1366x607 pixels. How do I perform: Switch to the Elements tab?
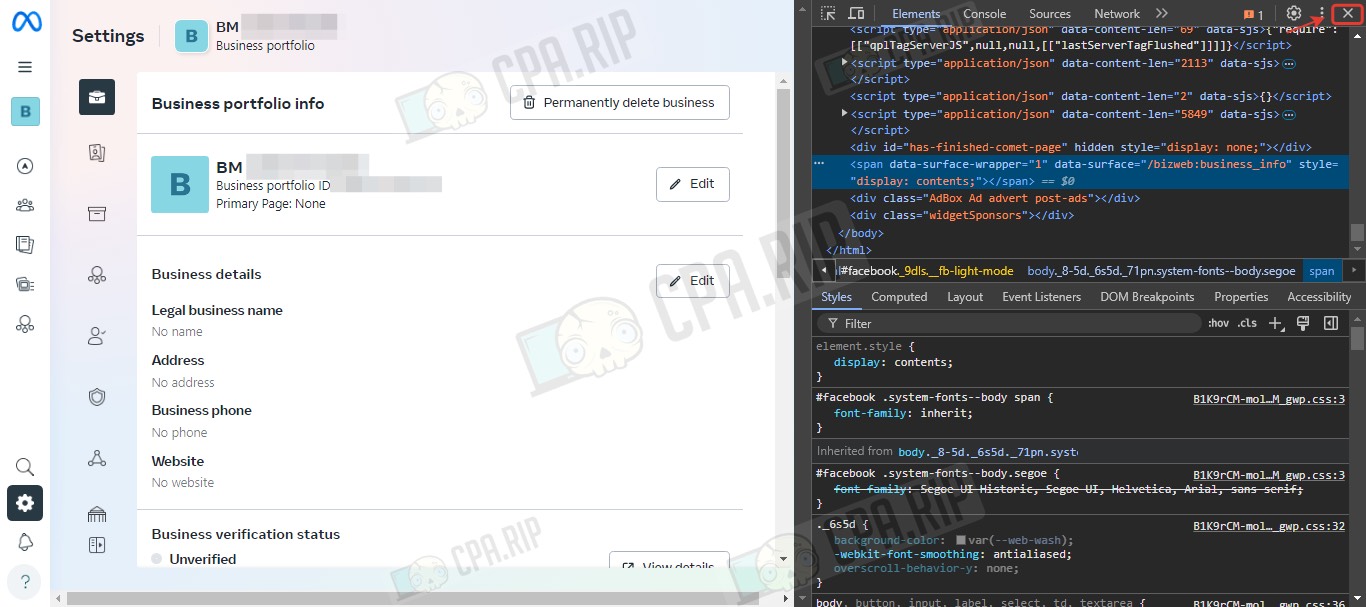(x=916, y=14)
